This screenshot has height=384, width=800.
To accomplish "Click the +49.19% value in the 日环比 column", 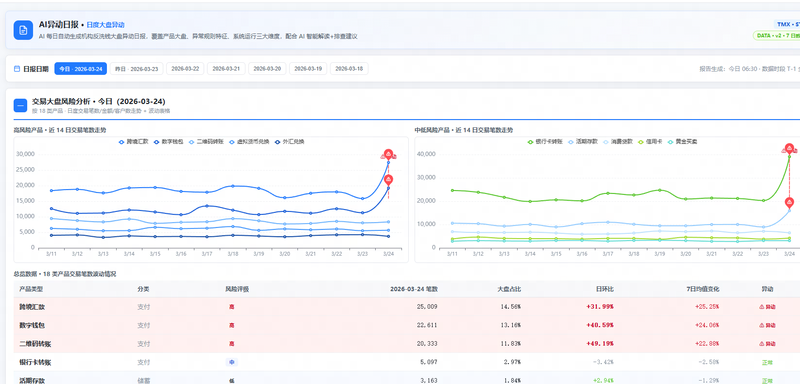I will click(x=600, y=344).
